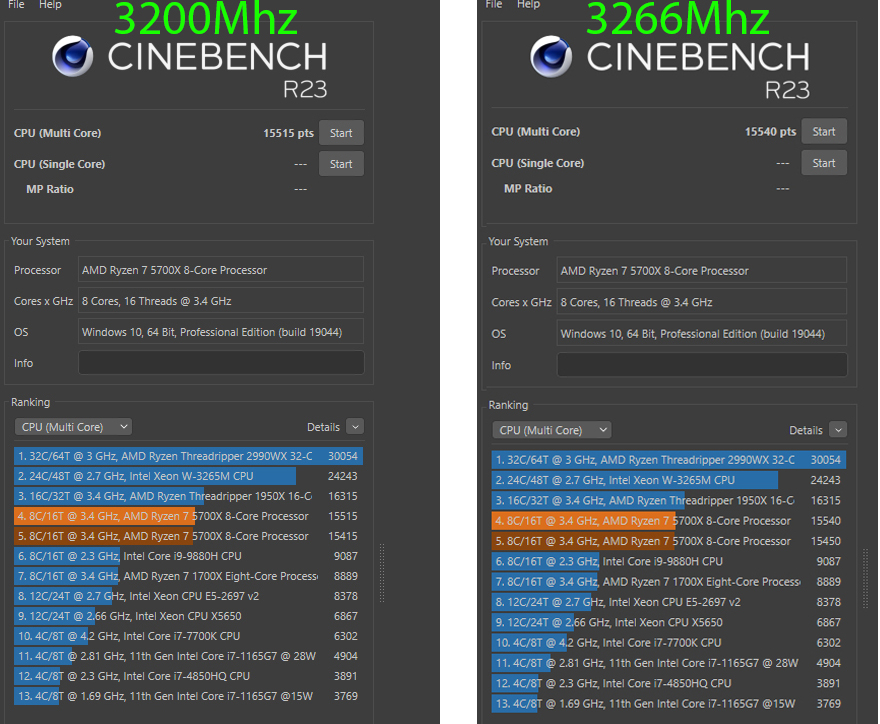Select Ryzen 5700X row scoring 15540
The width and height of the screenshot is (880, 724).
coord(669,521)
